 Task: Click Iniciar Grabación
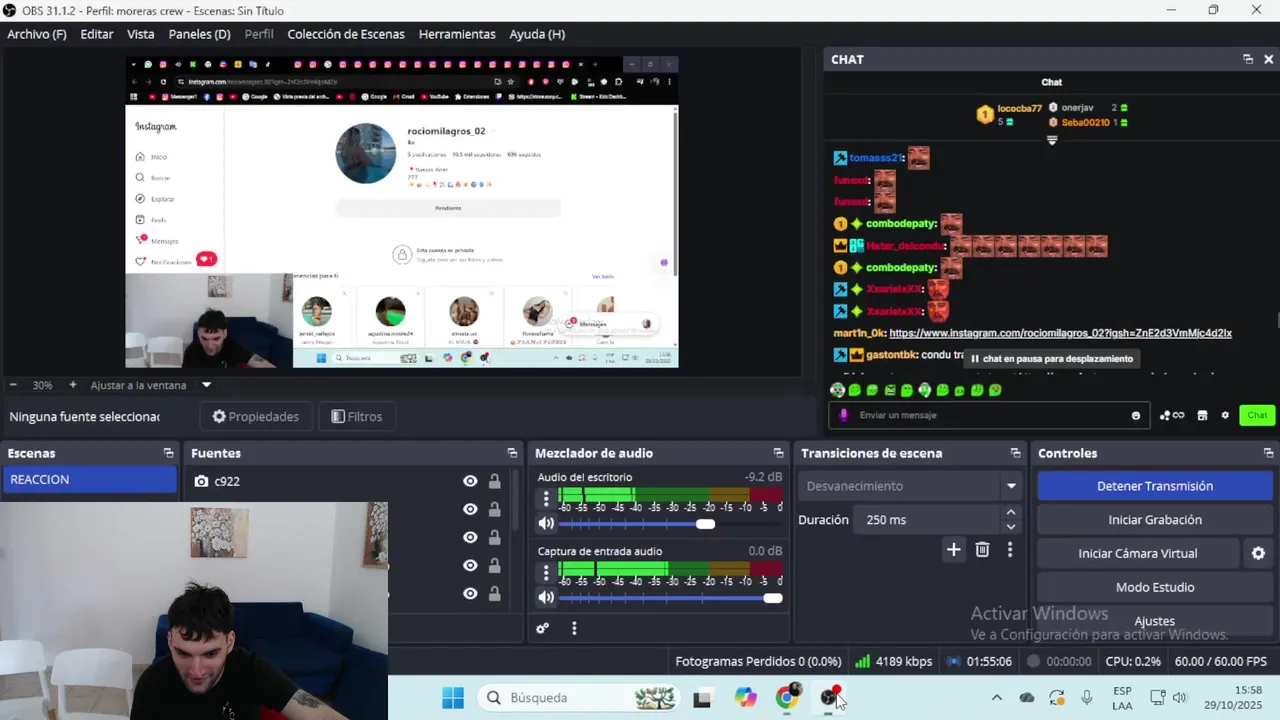tap(1155, 520)
